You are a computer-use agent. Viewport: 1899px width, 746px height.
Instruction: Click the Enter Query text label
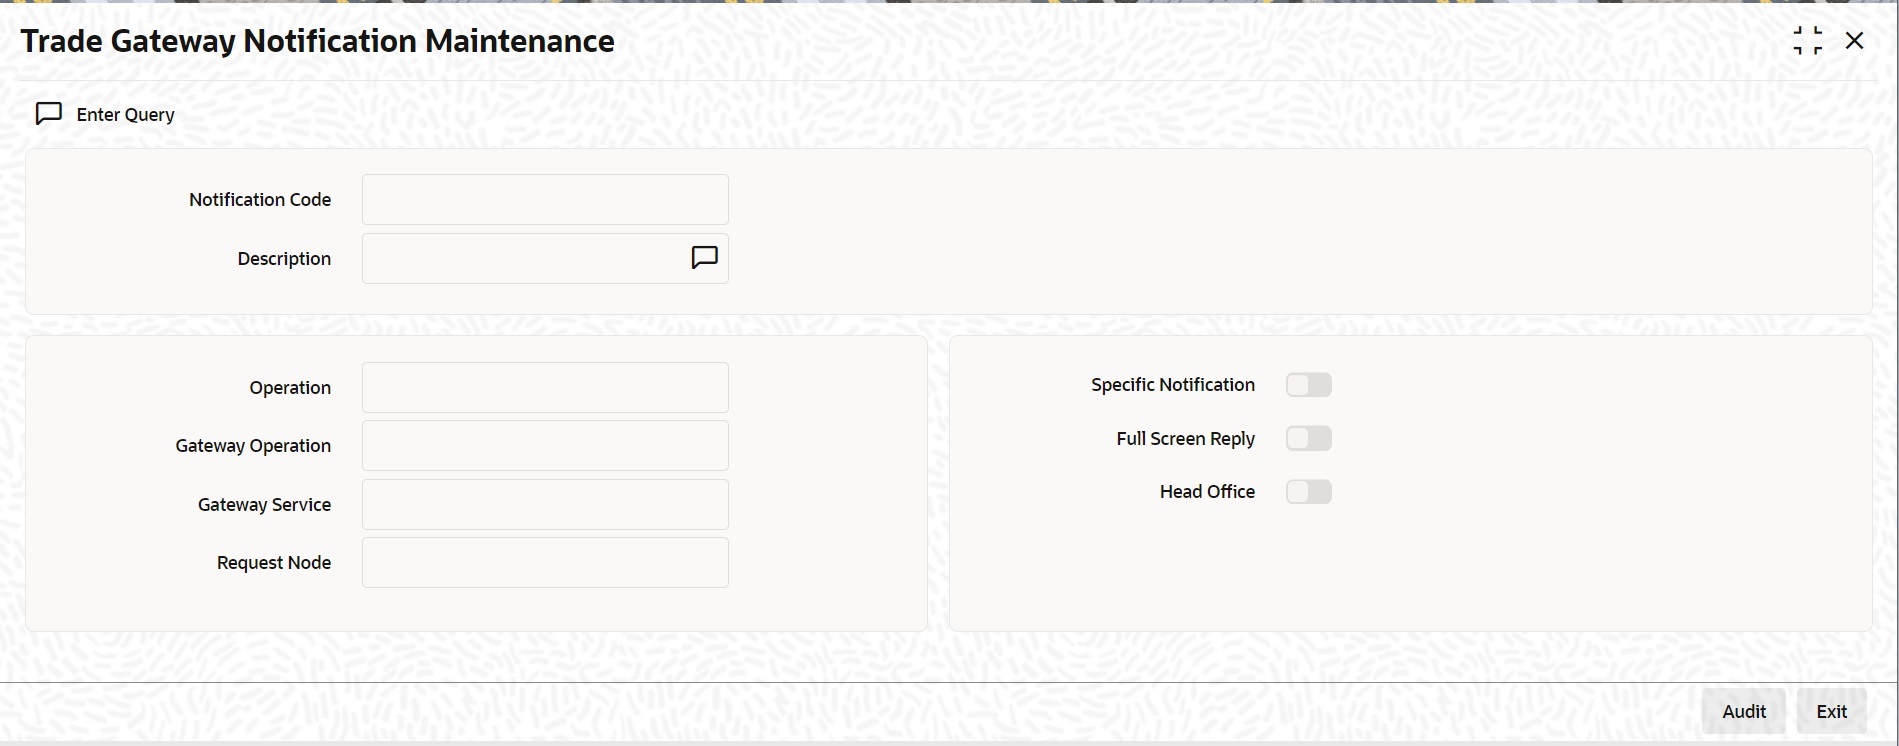click(126, 115)
